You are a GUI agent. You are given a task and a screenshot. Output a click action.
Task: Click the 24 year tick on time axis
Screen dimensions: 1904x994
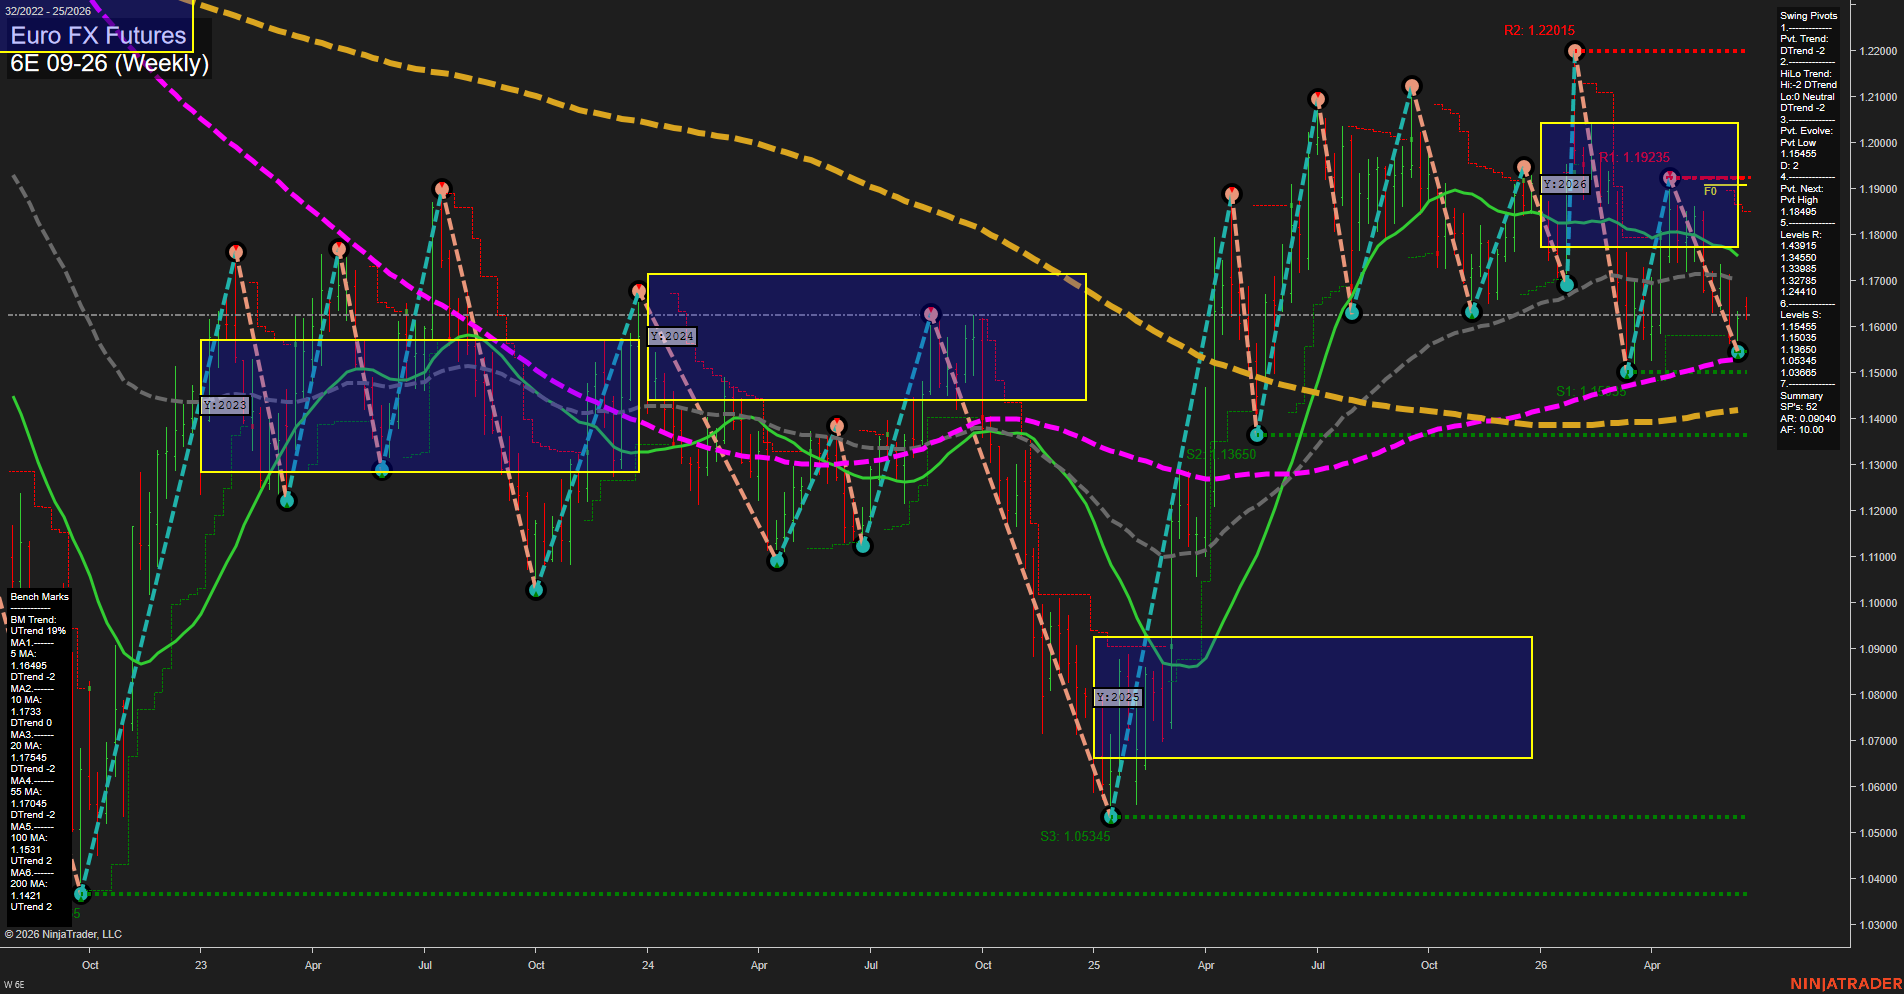[x=648, y=965]
